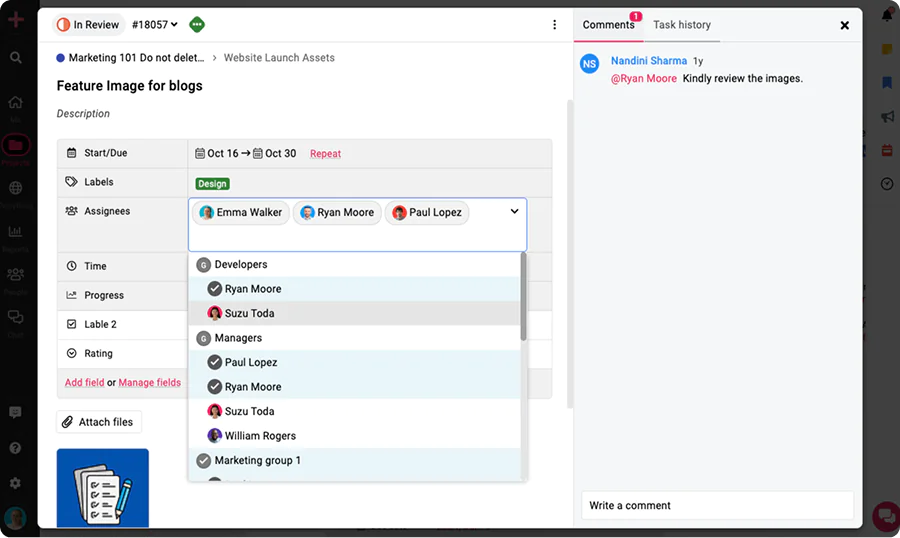Go to Home in the left sidebar
900x538 pixels.
[x=15, y=103]
